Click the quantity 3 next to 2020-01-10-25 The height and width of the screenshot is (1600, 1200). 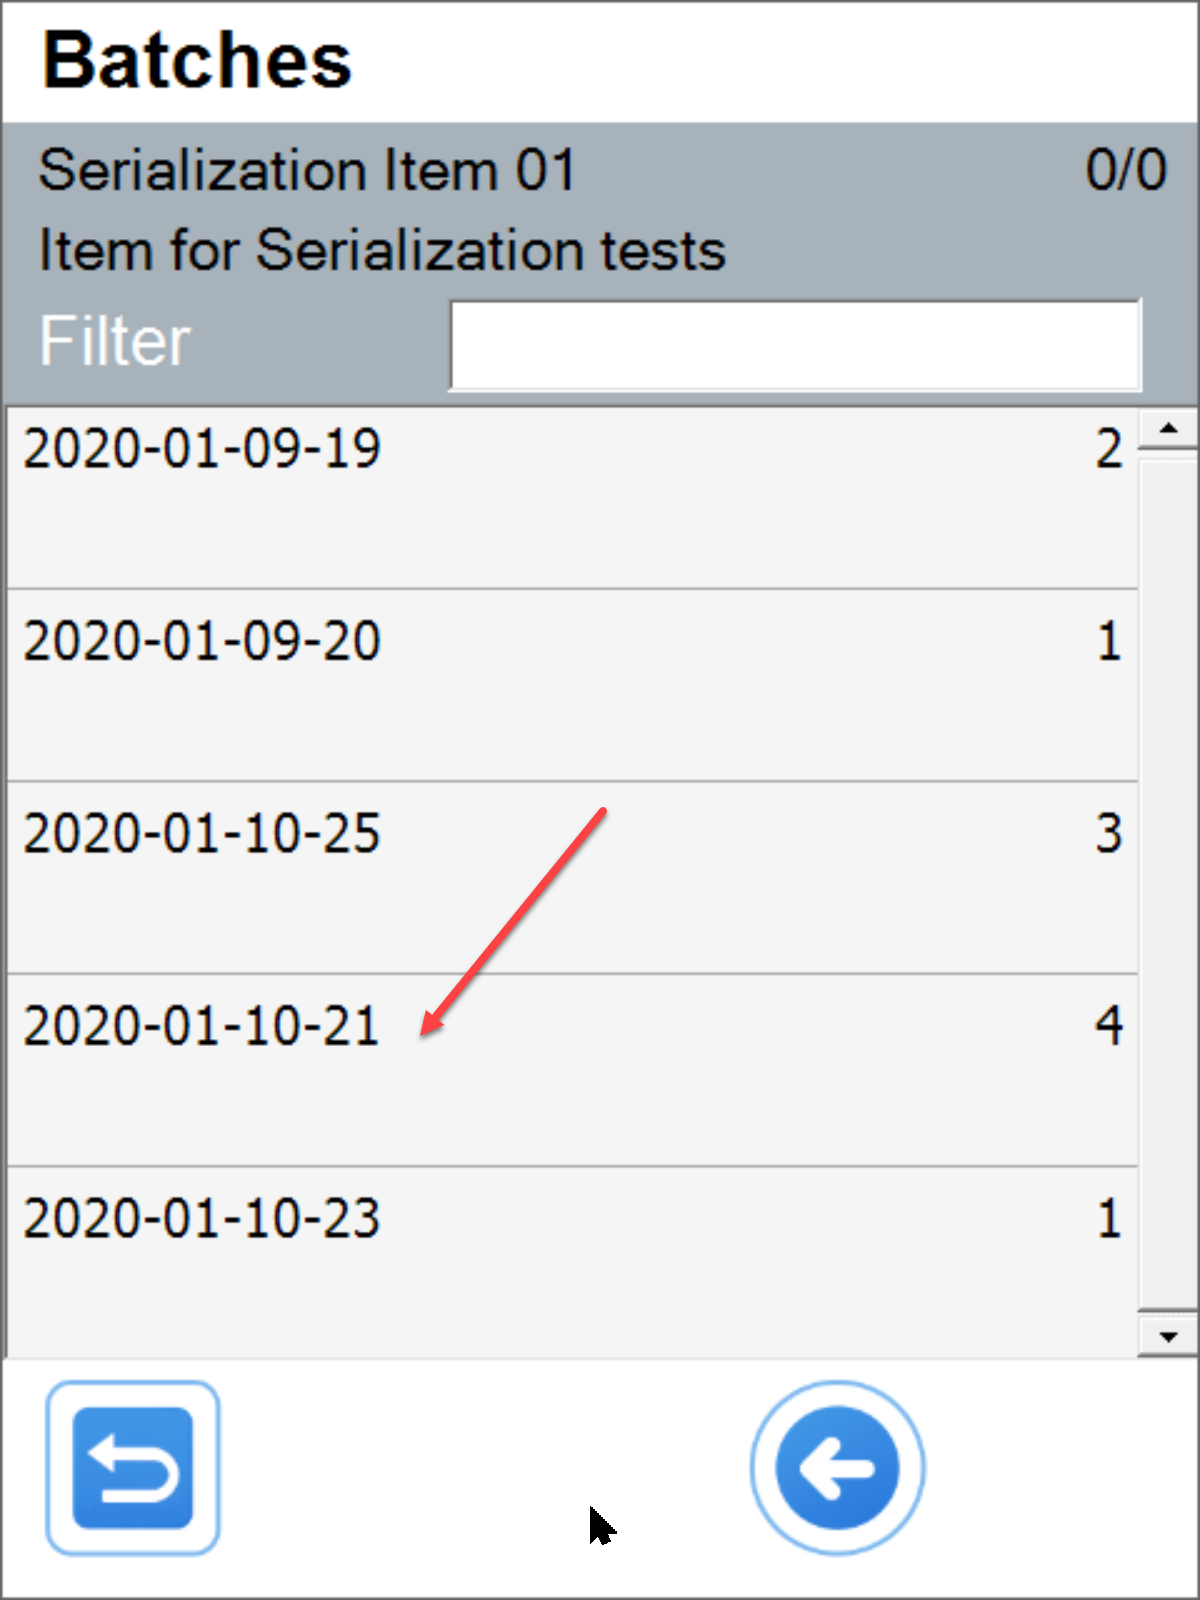point(1110,832)
